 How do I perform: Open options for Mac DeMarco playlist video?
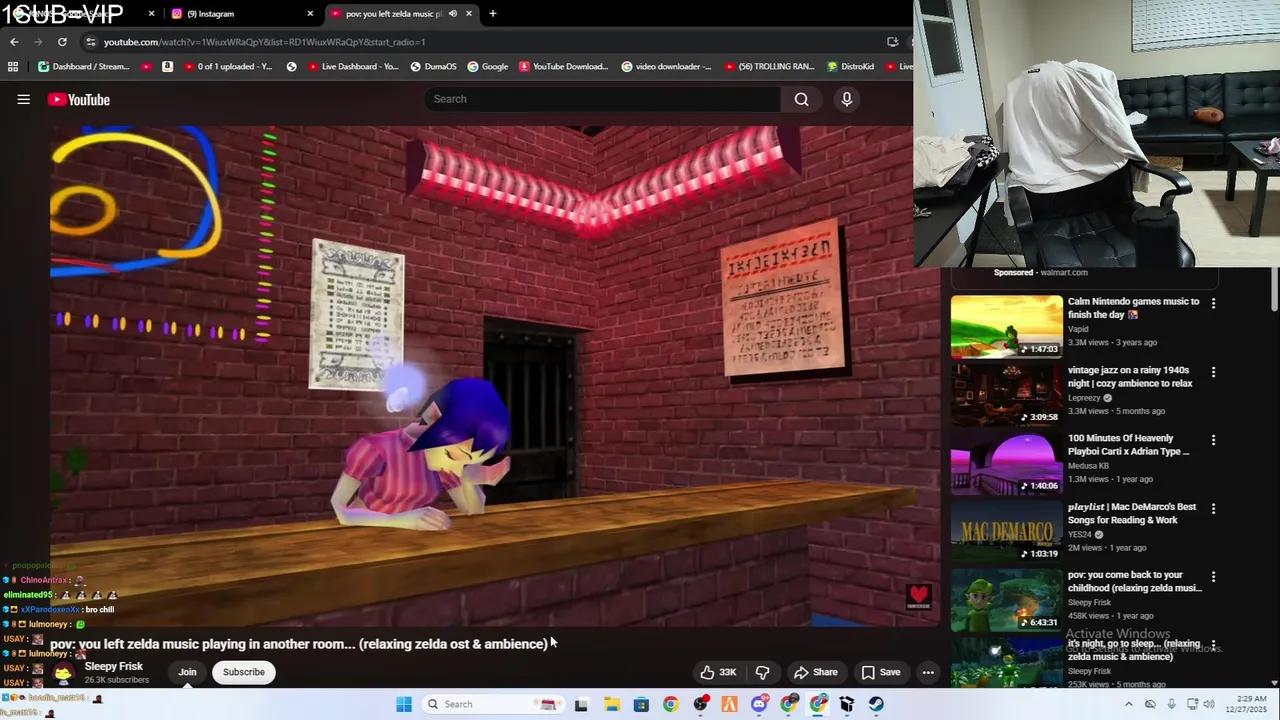pyautogui.click(x=1213, y=508)
